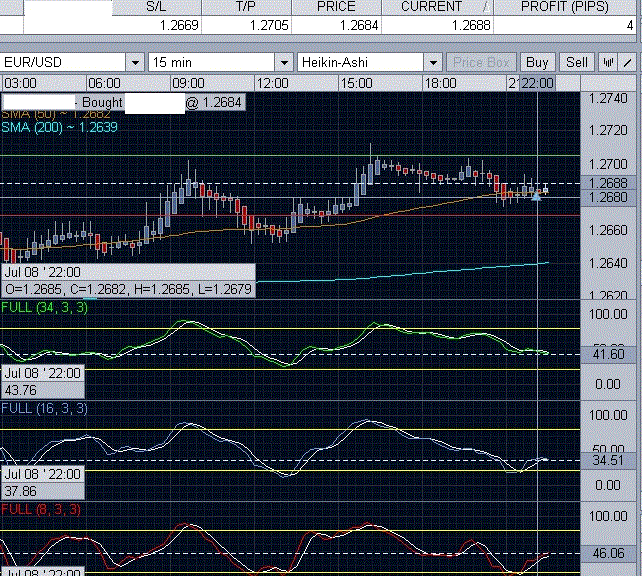This screenshot has height=576, width=642.
Task: Click the CURRENT column header
Action: tap(437, 7)
